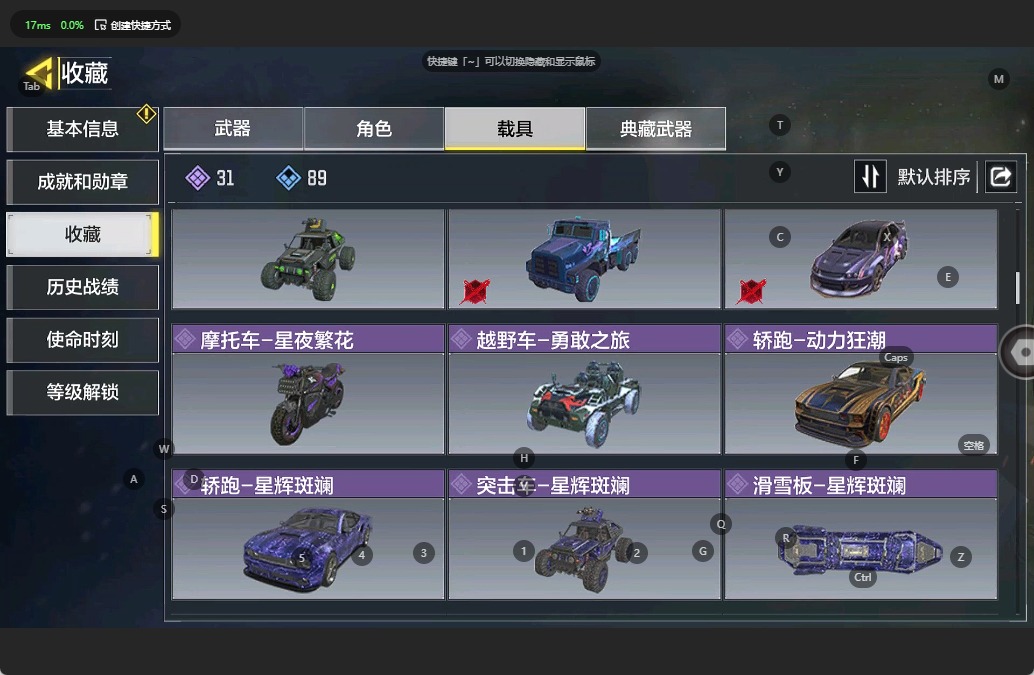Select the 摩托车-星夜繁花 vehicle card
Screen dimensions: 1034x675
click(x=308, y=389)
